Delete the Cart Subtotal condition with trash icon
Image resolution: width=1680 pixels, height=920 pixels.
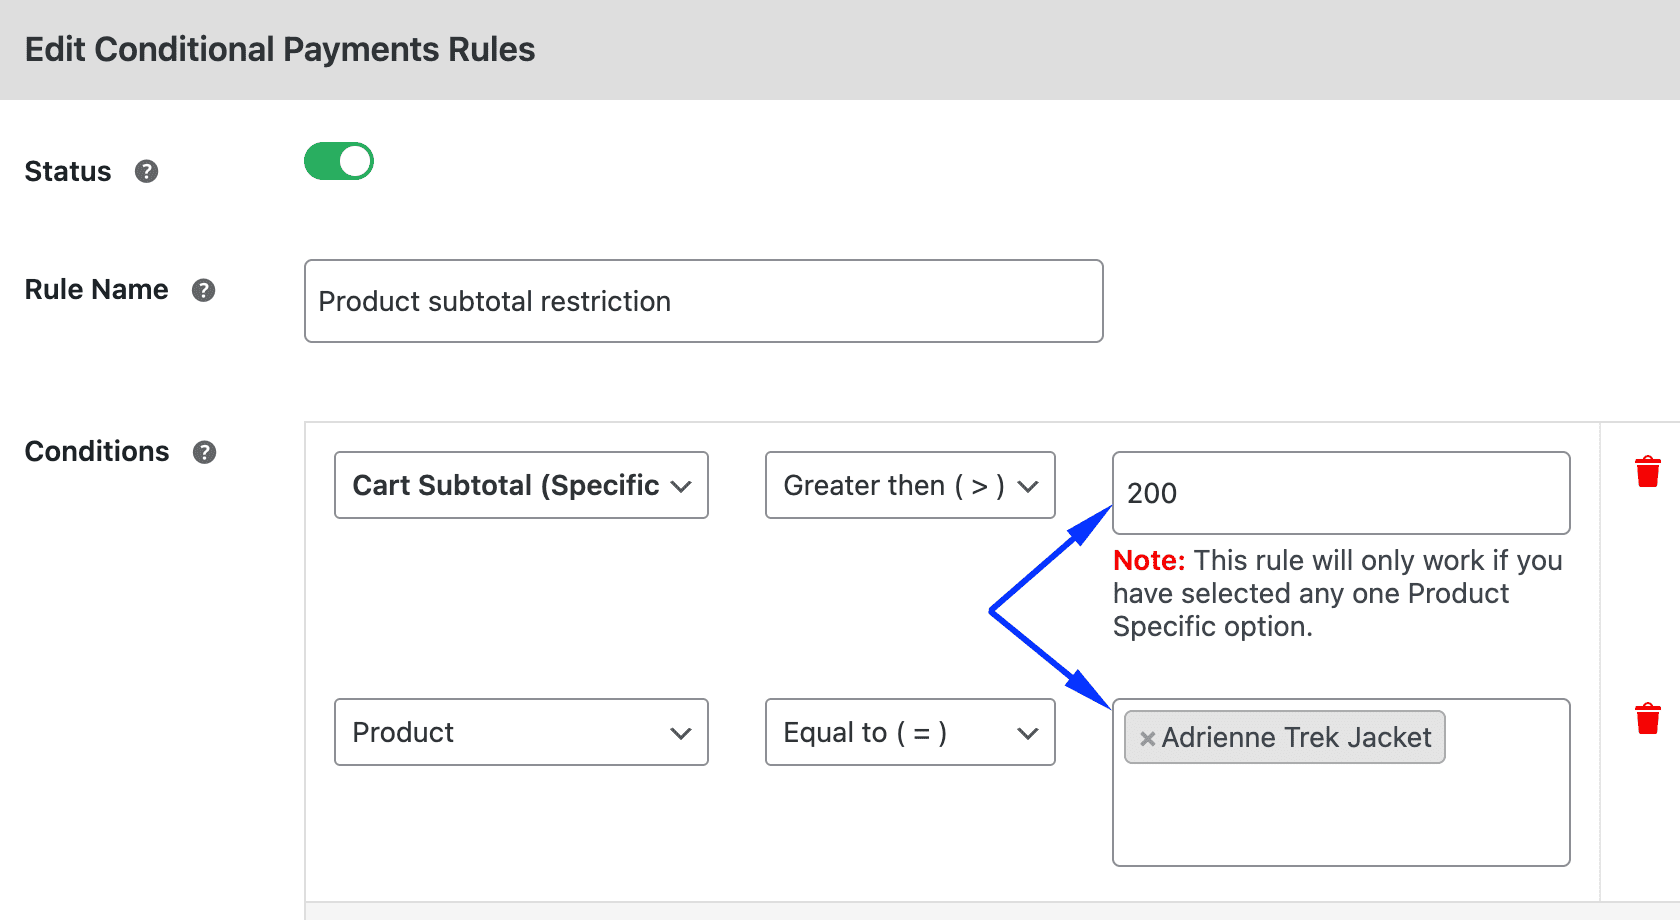point(1649,472)
